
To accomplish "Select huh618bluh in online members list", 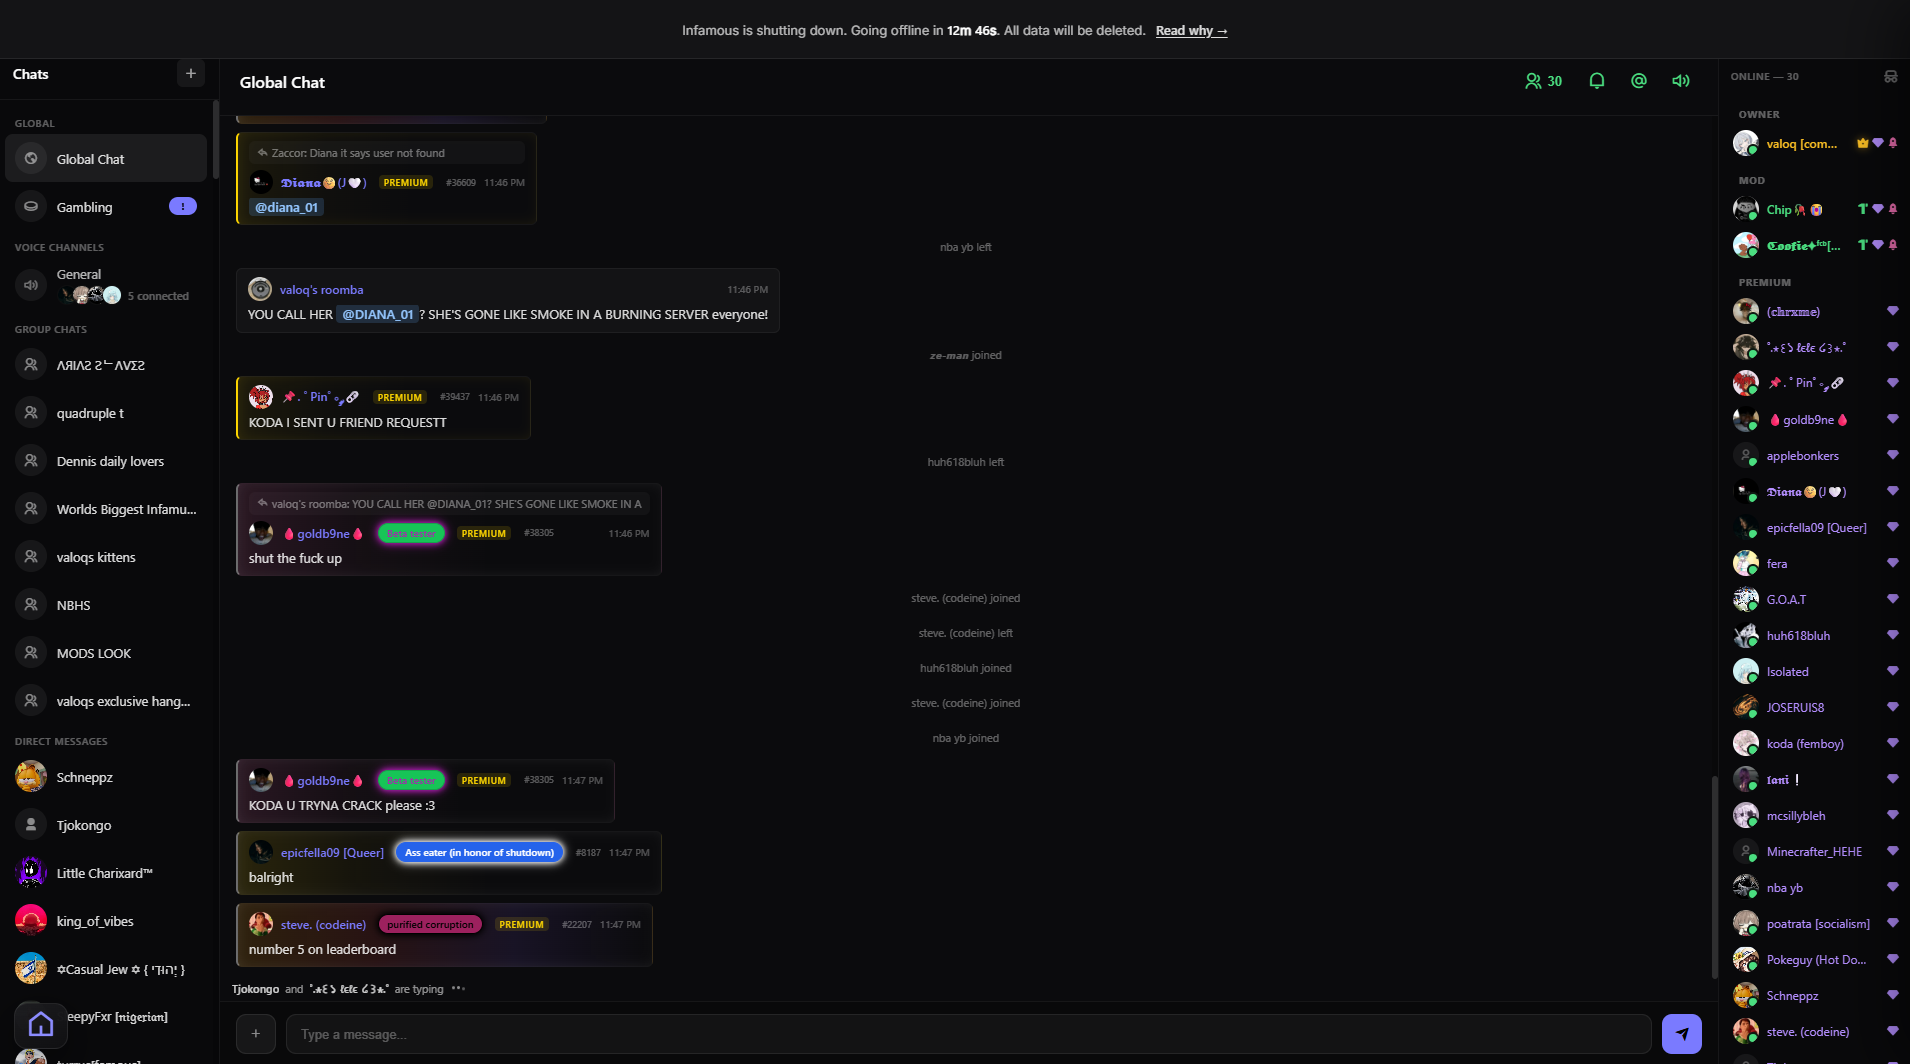I will click(x=1815, y=636).
